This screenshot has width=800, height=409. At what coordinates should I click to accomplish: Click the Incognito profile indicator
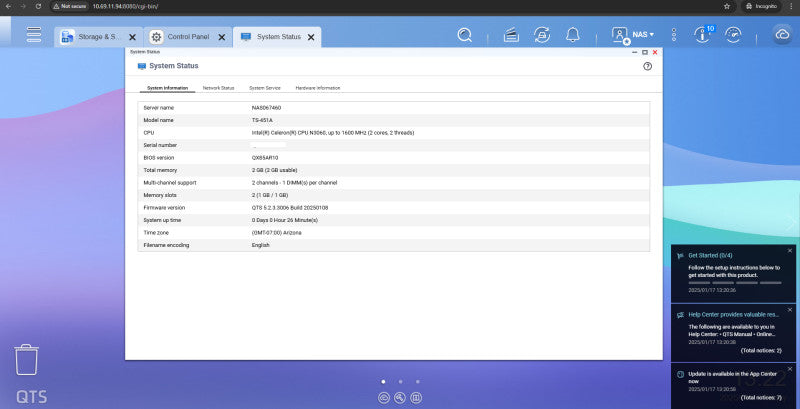761,6
